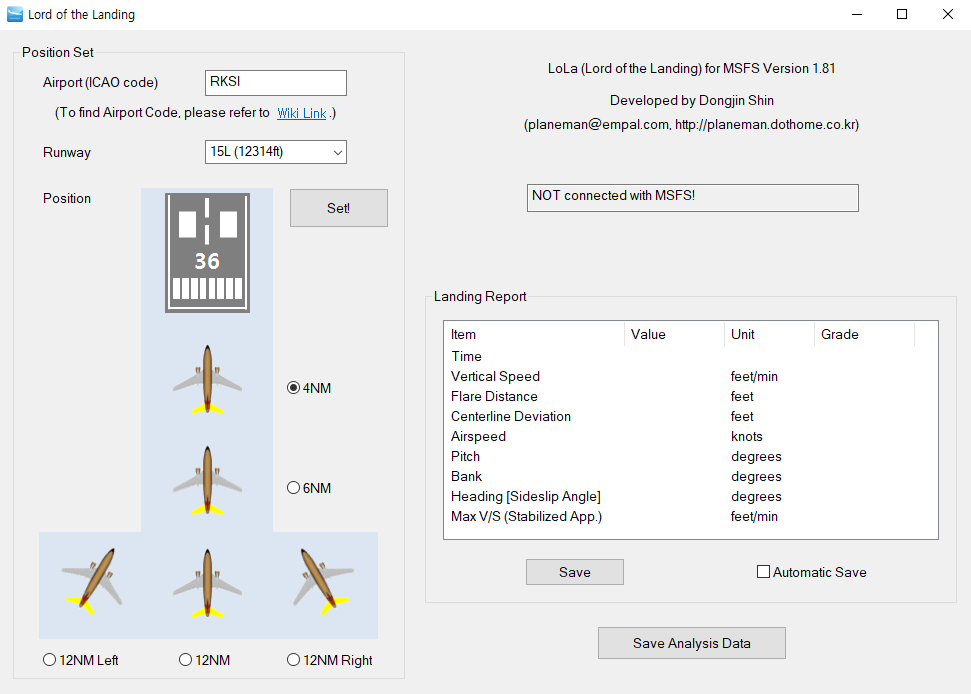Select the Heading [Sideslip Angle] row

click(690, 497)
